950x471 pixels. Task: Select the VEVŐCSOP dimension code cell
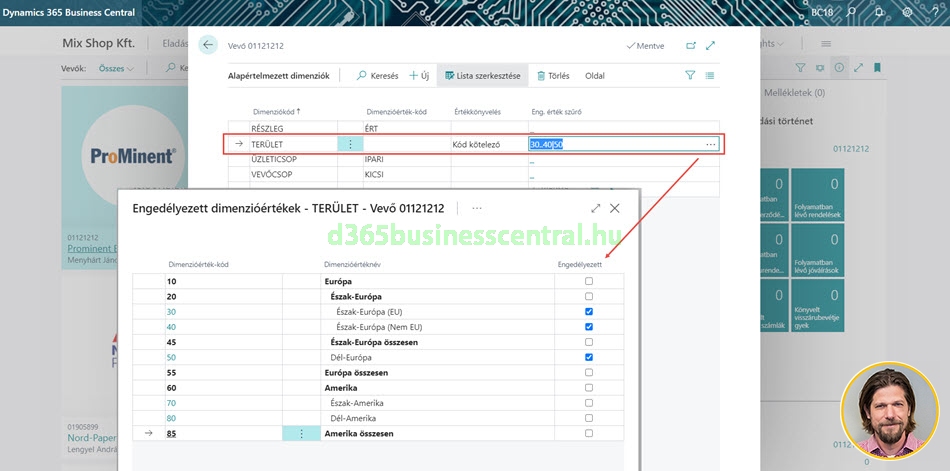click(x=293, y=175)
